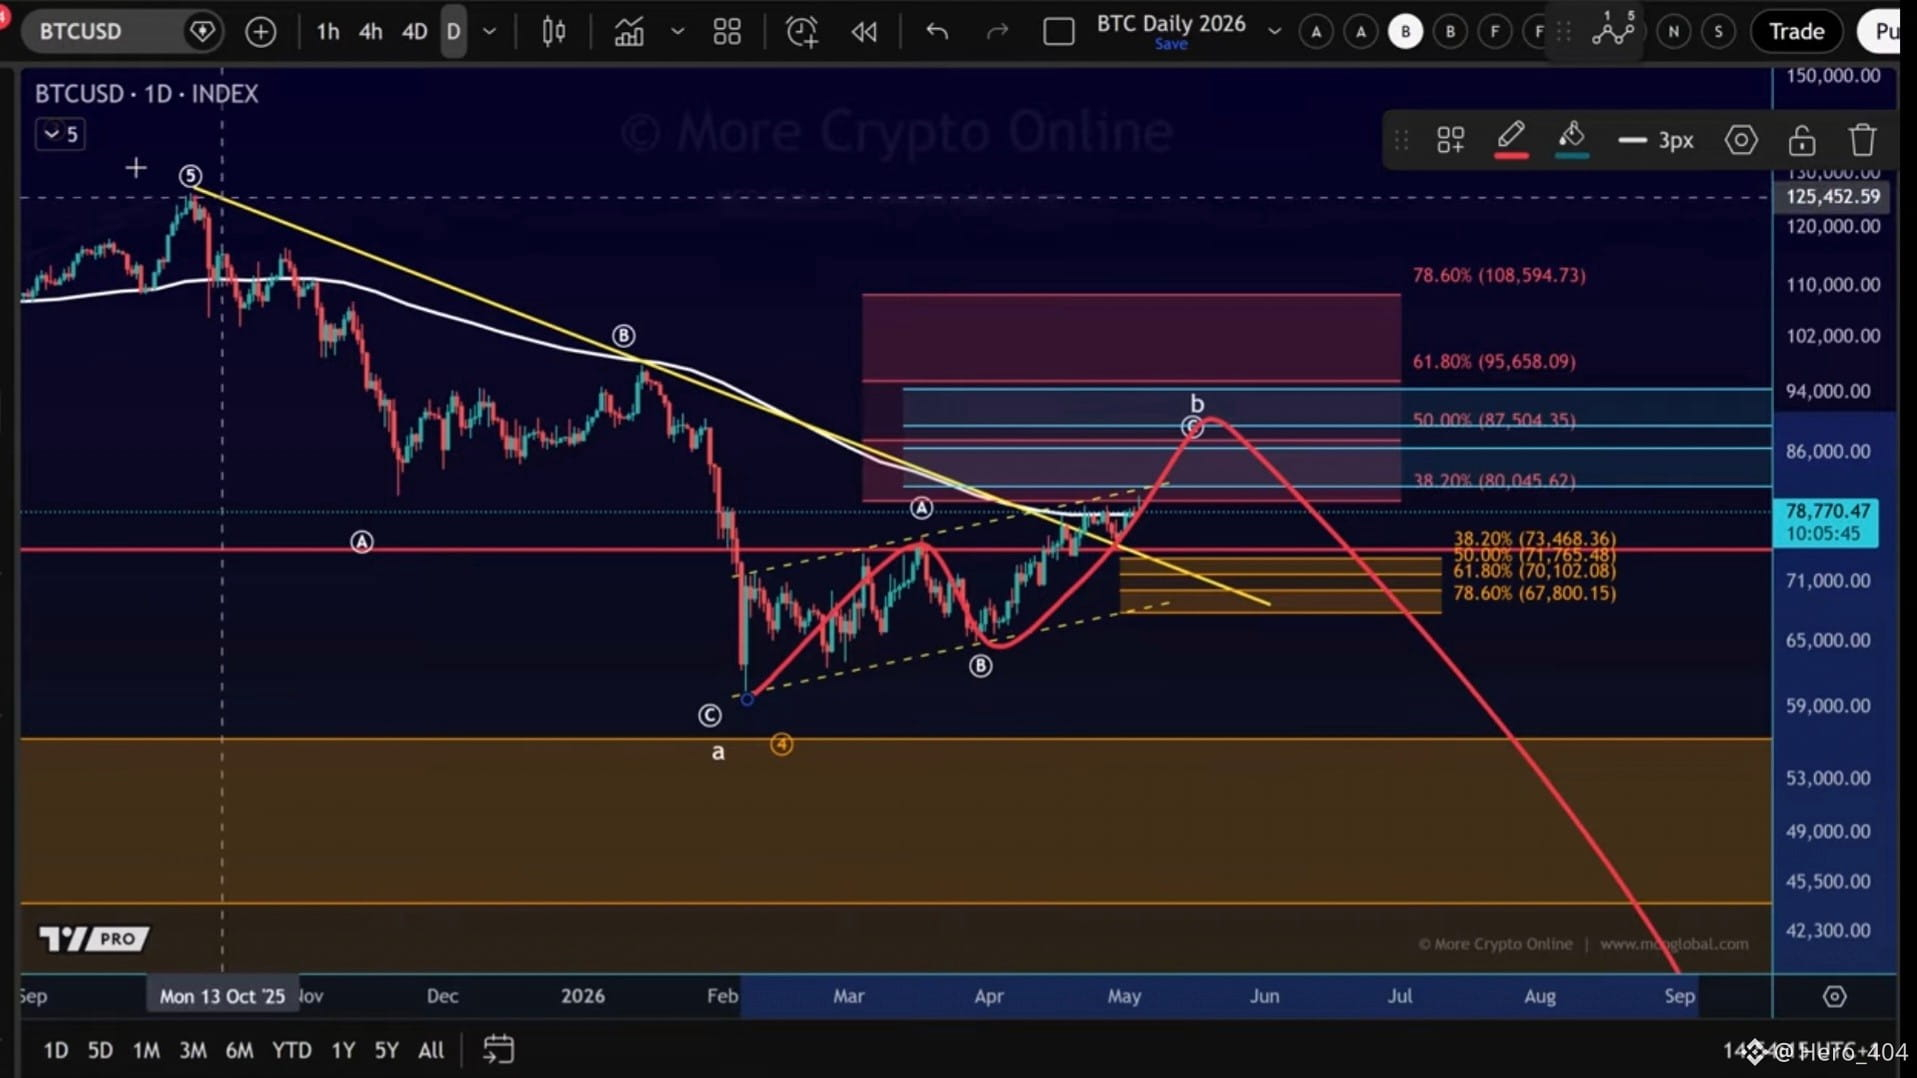1917x1078 pixels.
Task: Open the indicator templates grid
Action: [x=727, y=32]
